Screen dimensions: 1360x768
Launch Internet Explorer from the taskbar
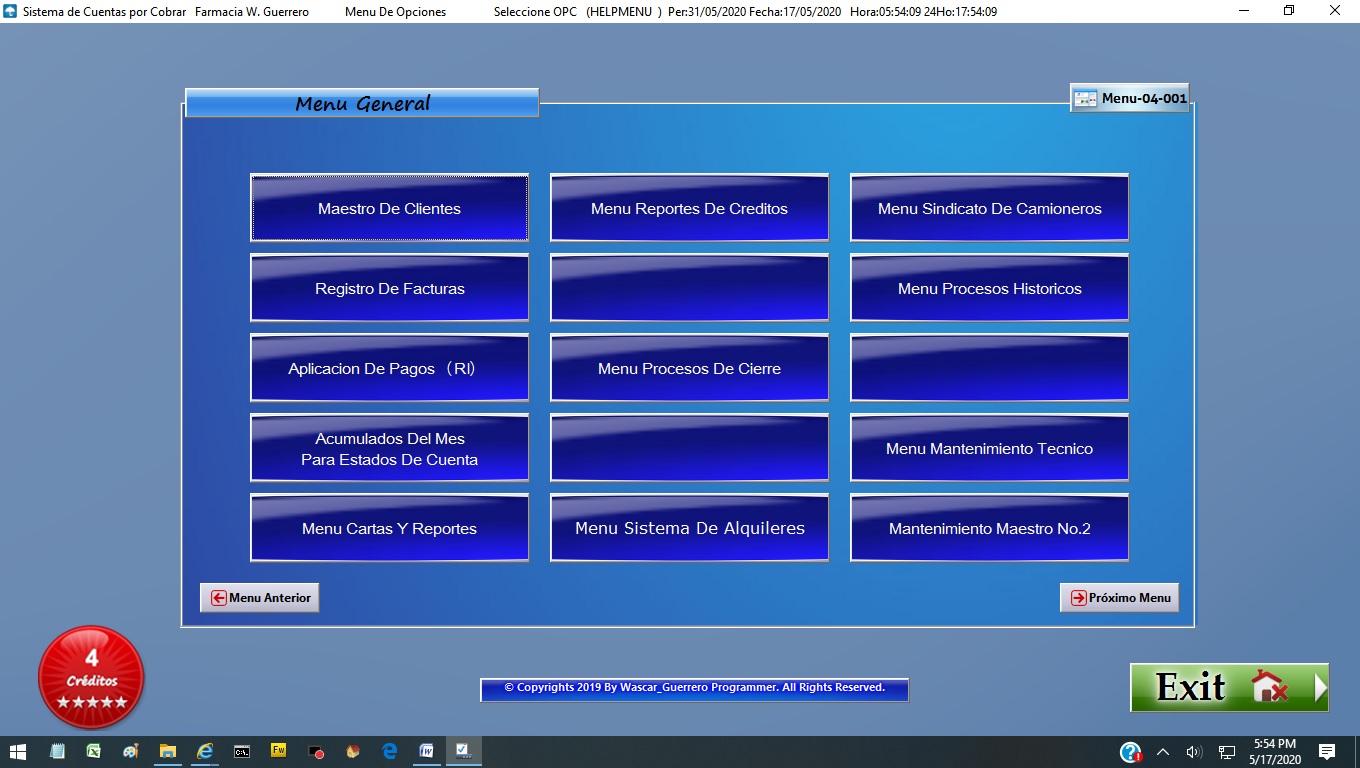tap(205, 751)
